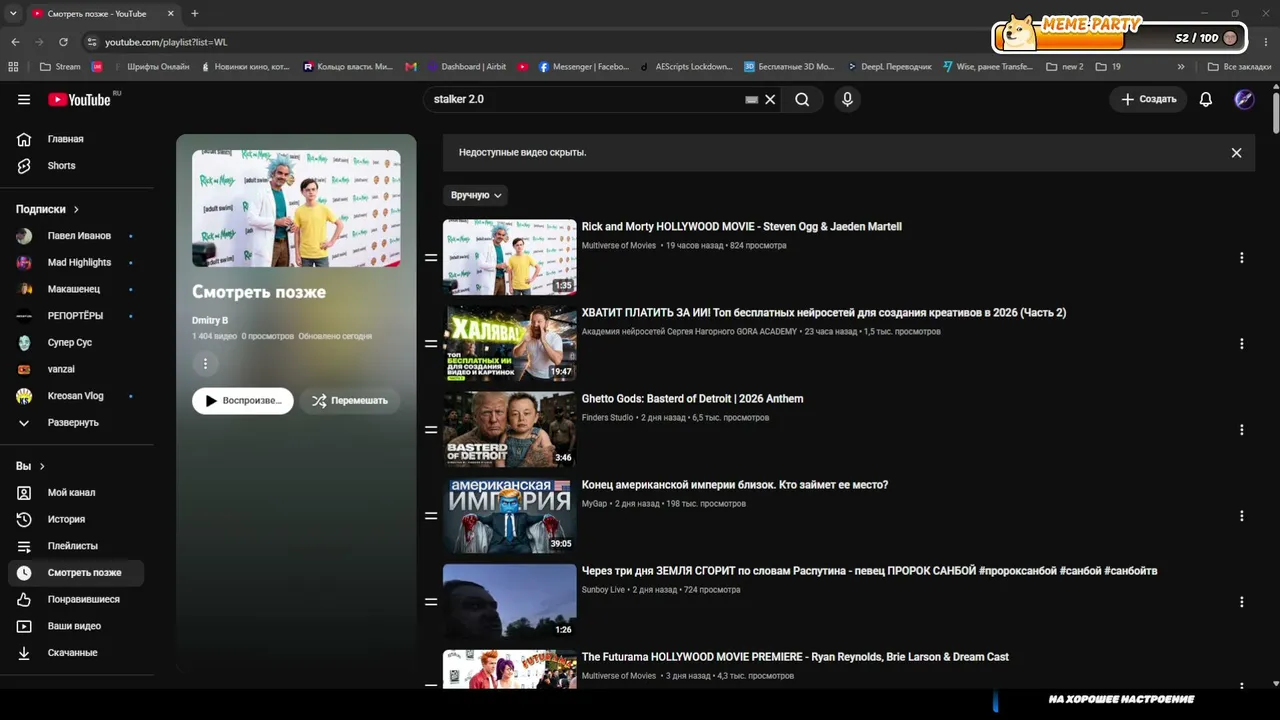View site information icon in address bar
The height and width of the screenshot is (720, 1280).
tap(92, 42)
